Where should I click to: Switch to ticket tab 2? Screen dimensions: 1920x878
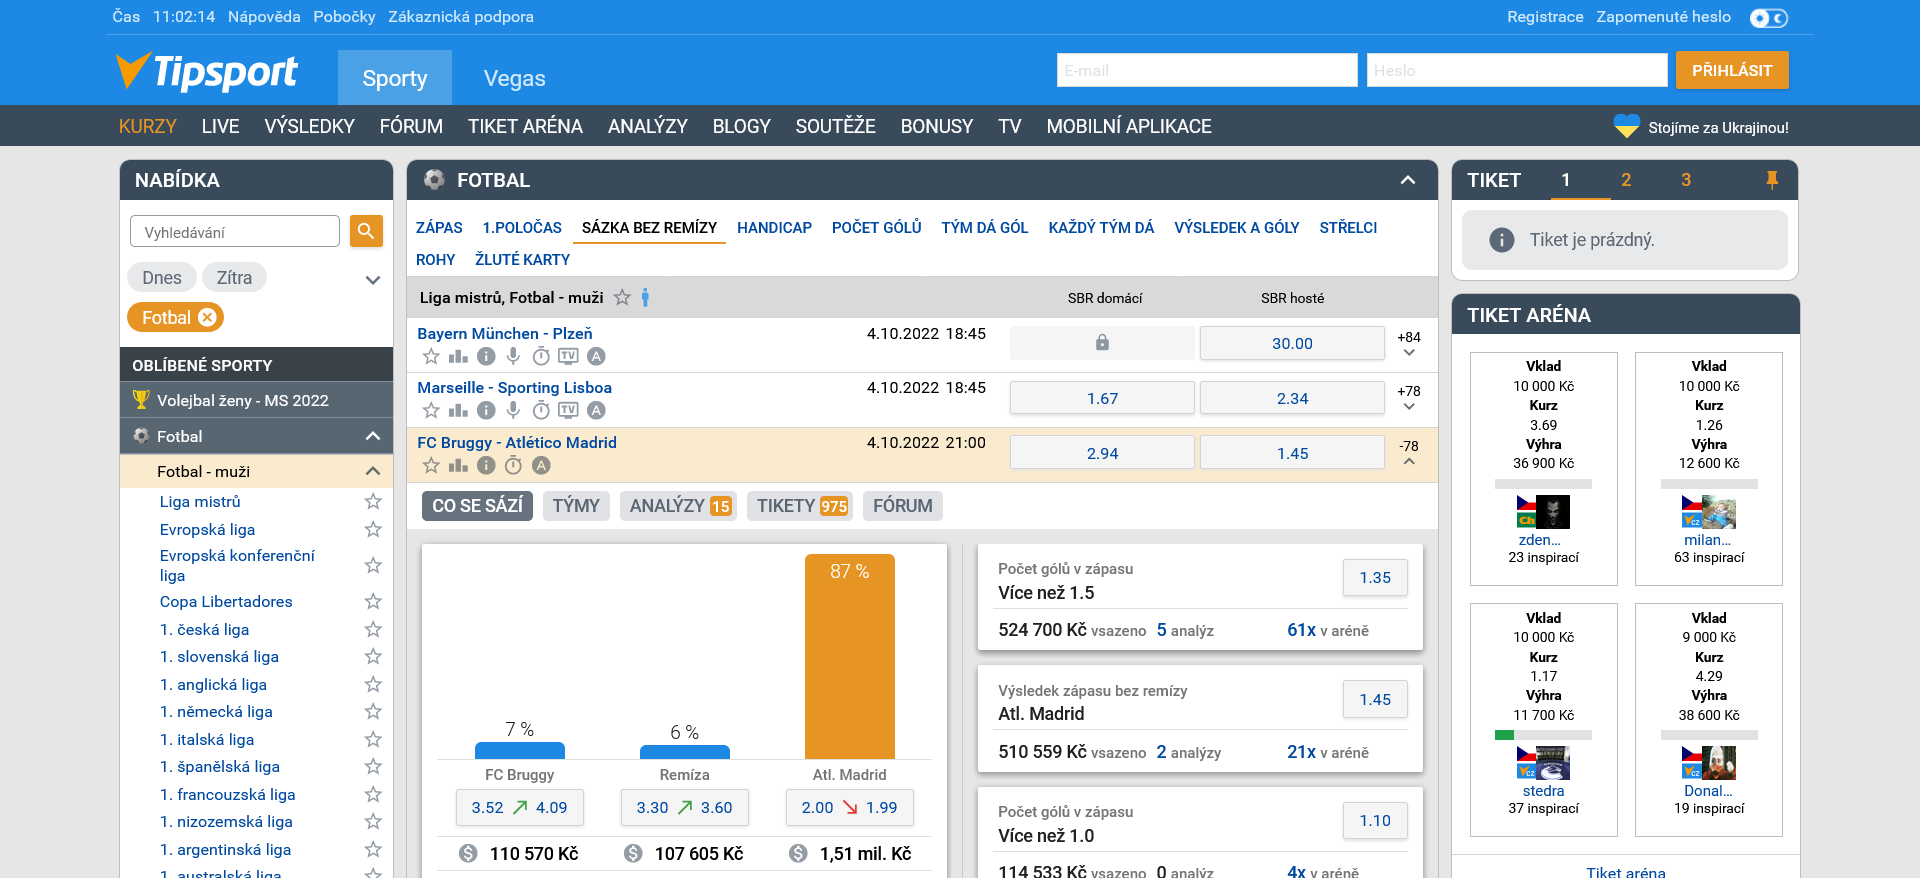(x=1626, y=180)
